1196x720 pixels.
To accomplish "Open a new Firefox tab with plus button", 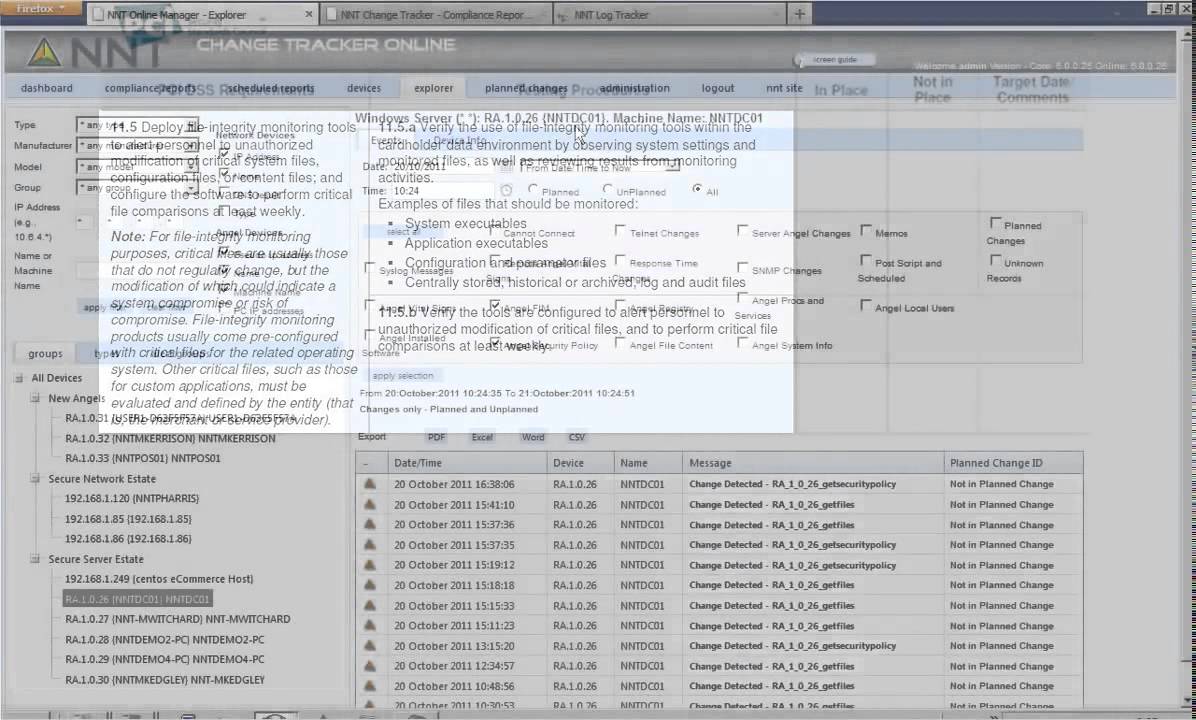I will (x=799, y=14).
